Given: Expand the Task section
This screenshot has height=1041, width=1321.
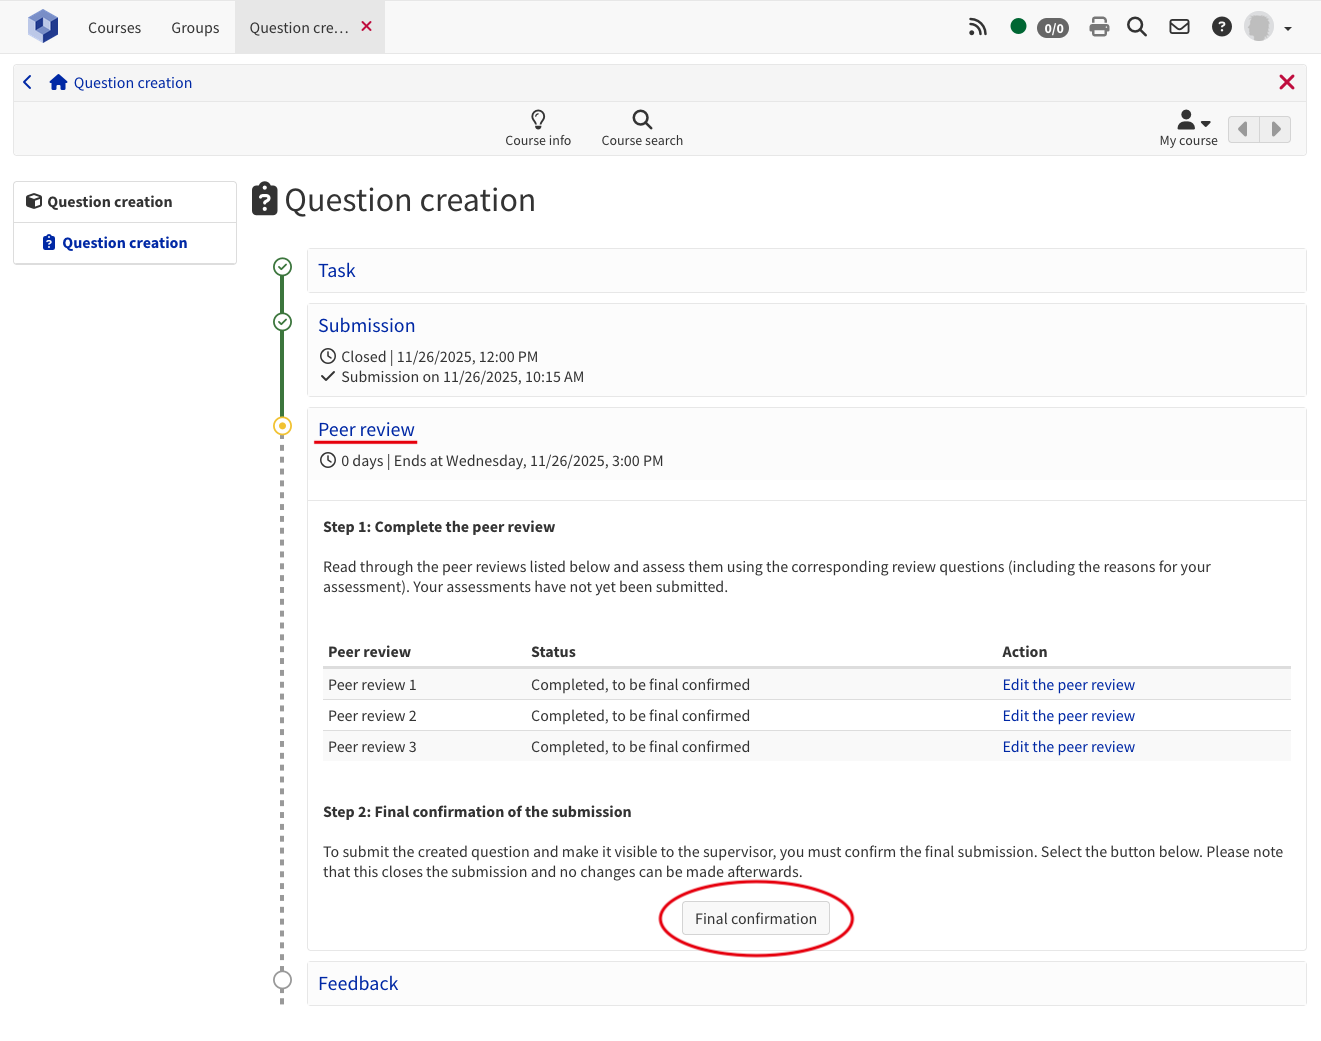Looking at the screenshot, I should click(x=337, y=271).
